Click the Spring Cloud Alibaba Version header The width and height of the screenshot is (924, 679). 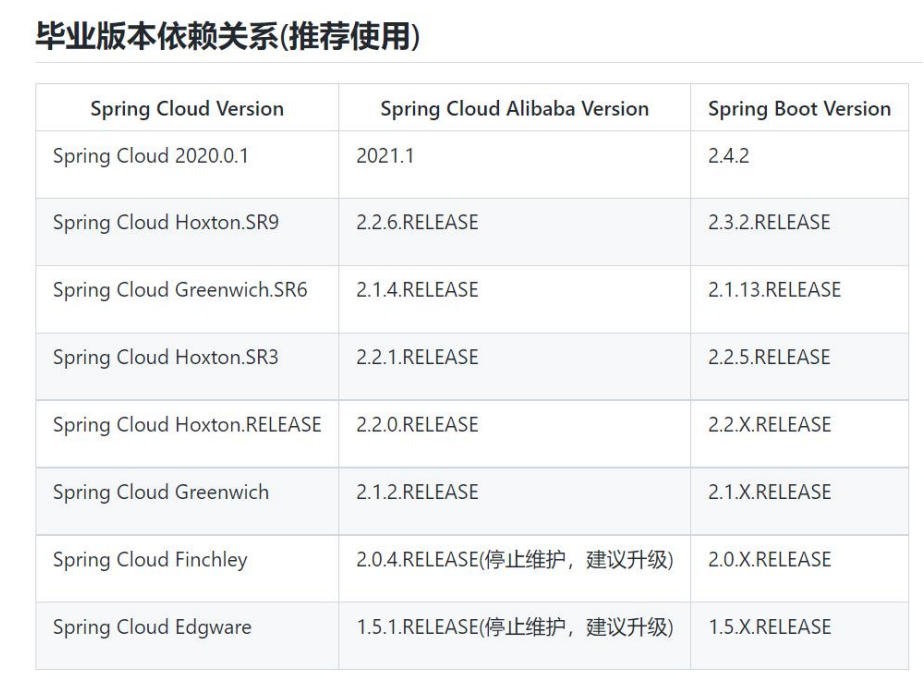pyautogui.click(x=514, y=109)
